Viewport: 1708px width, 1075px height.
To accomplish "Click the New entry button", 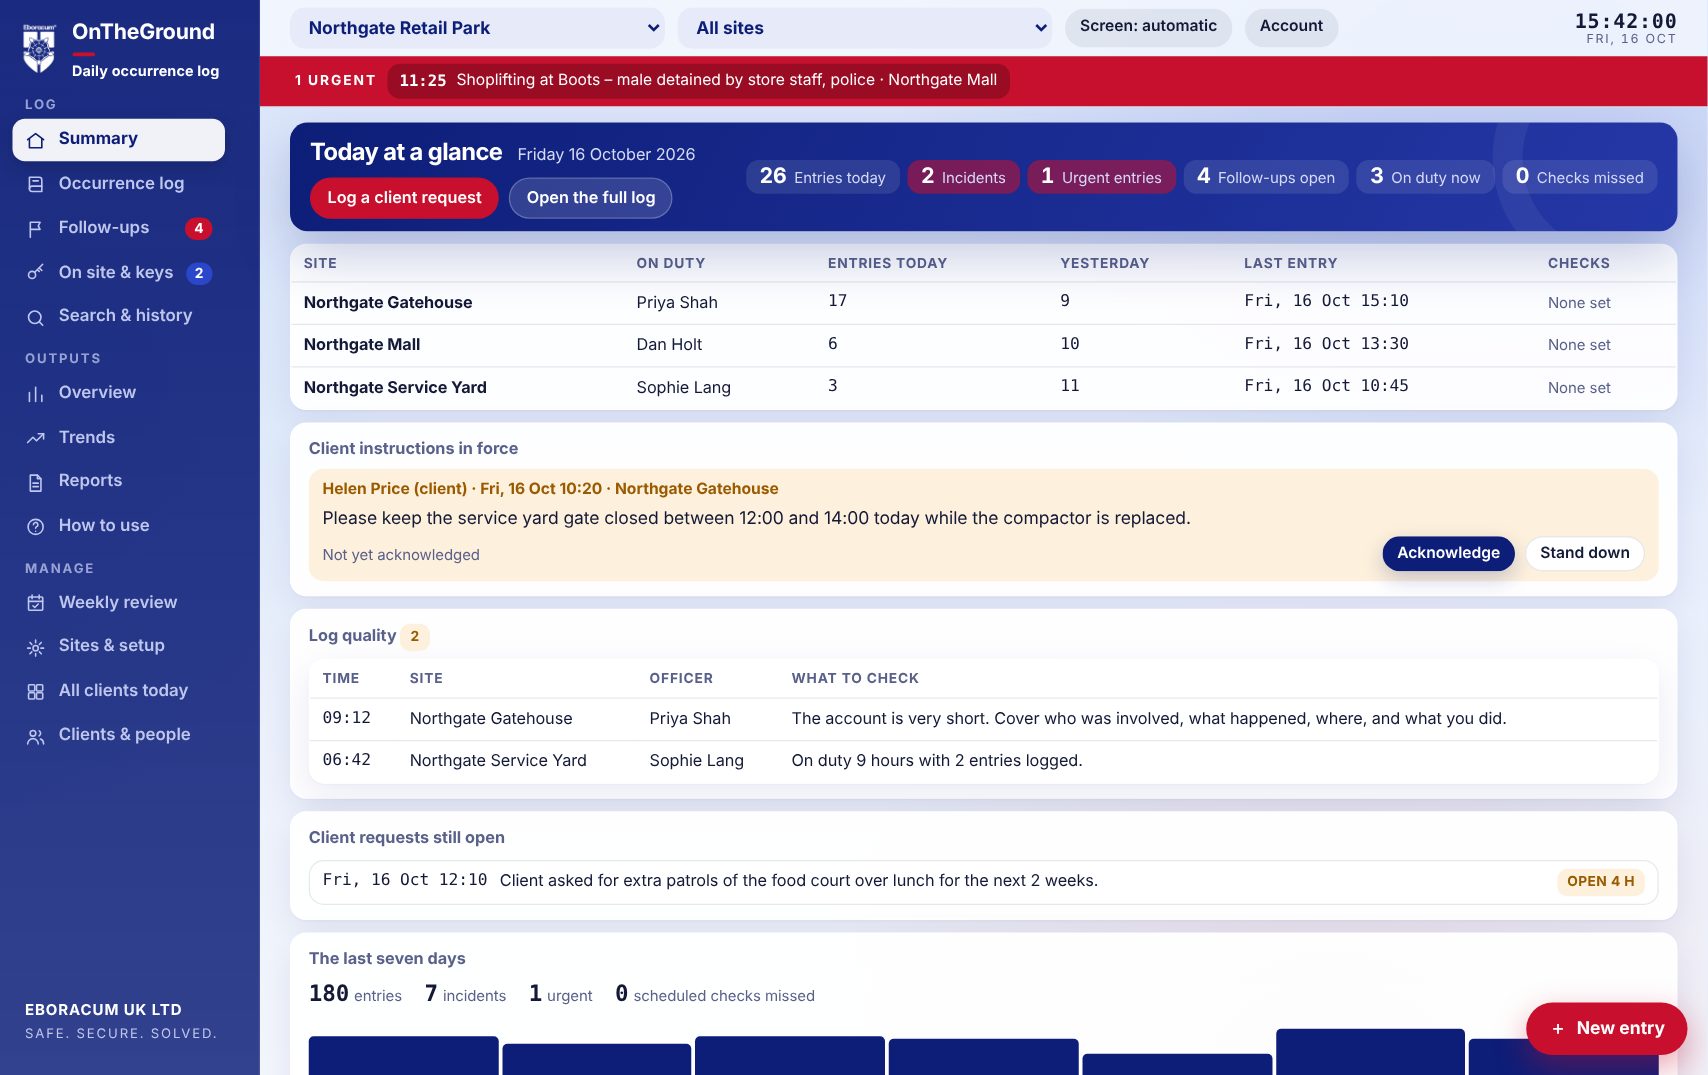I will [x=1607, y=1028].
